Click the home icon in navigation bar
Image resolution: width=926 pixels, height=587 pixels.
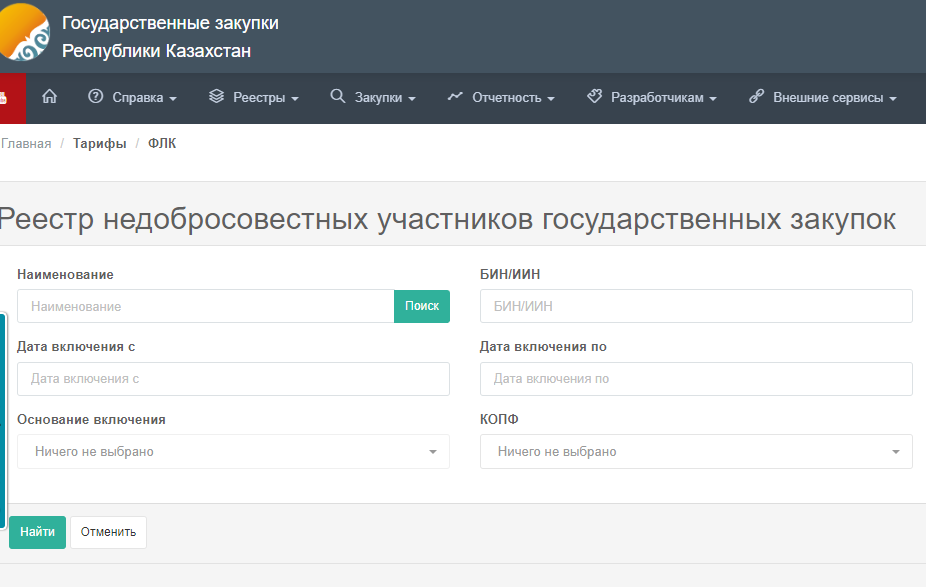pos(49,98)
